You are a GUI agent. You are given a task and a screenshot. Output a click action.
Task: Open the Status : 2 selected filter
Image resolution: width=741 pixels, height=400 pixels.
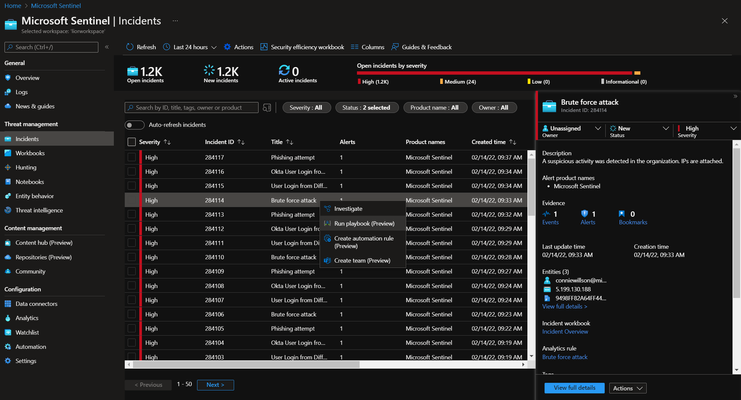[367, 108]
